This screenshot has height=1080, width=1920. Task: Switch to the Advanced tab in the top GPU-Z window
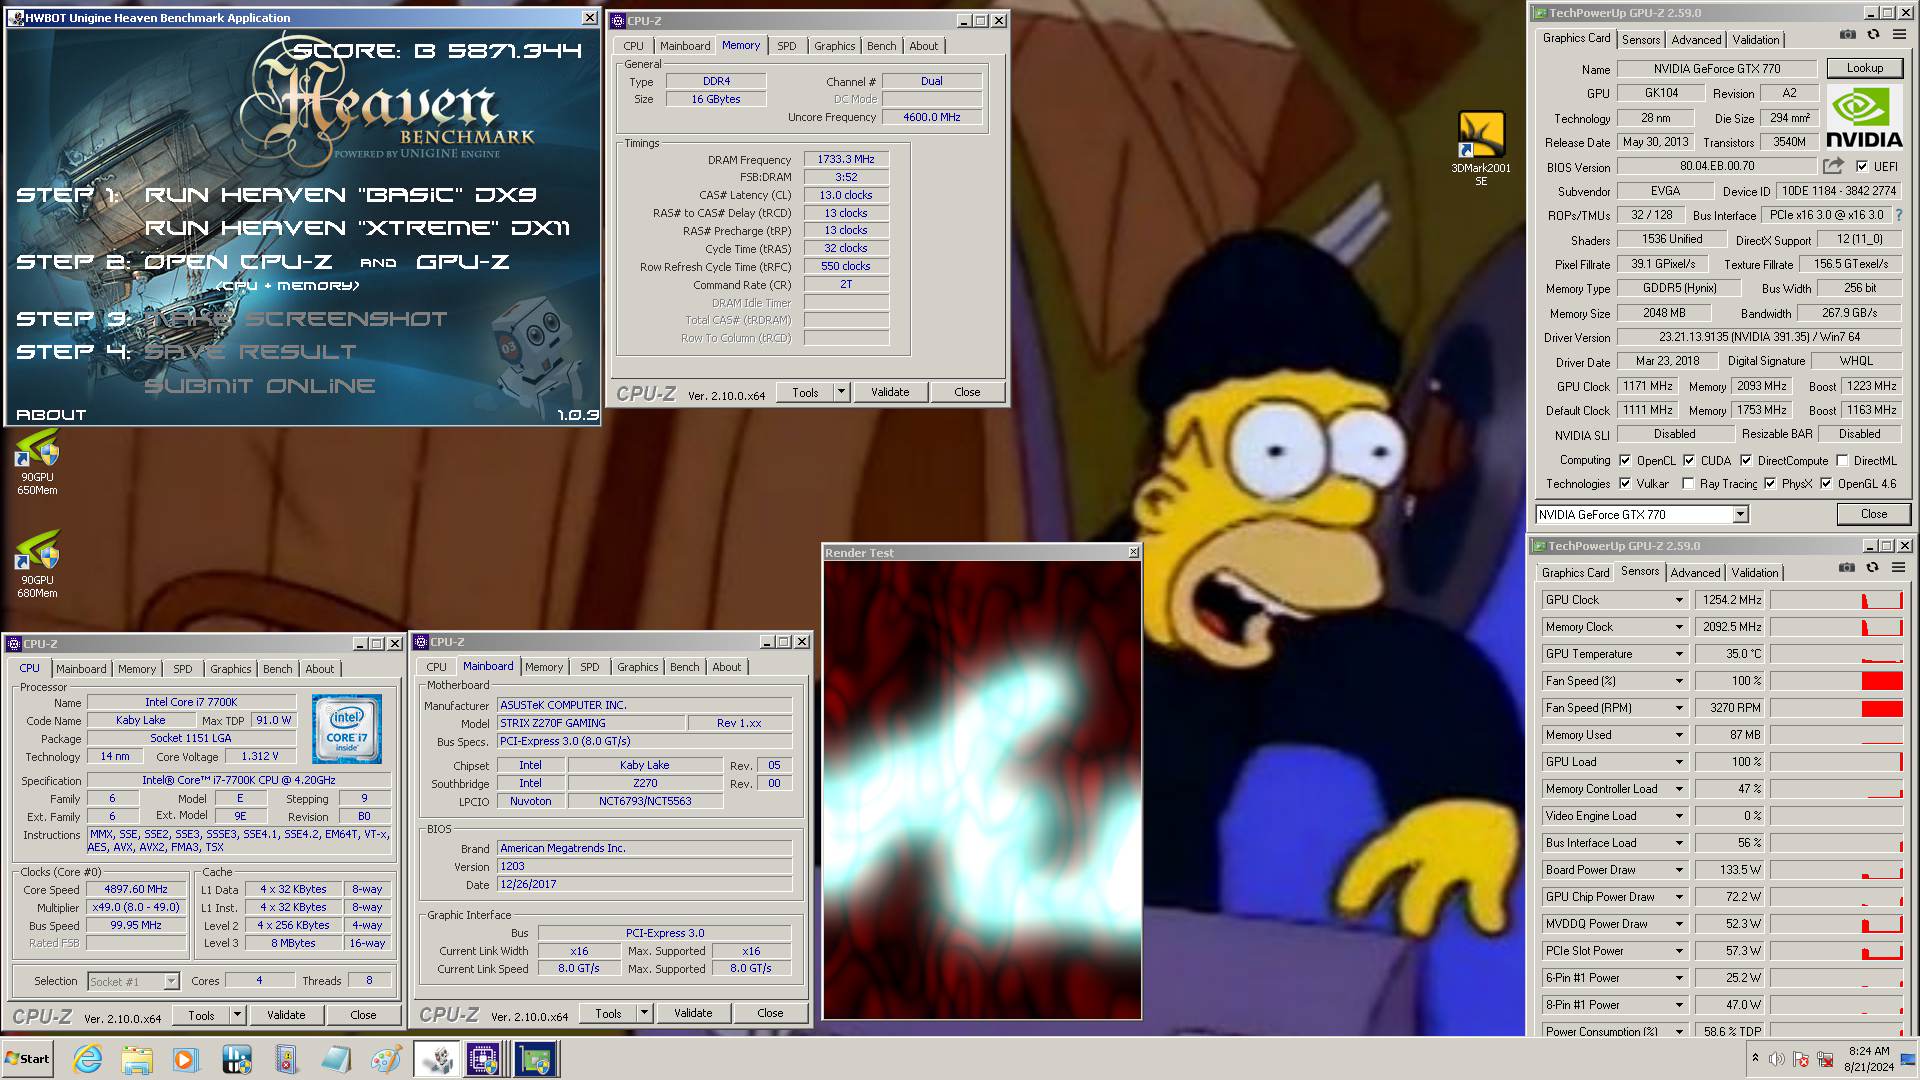(x=1696, y=40)
